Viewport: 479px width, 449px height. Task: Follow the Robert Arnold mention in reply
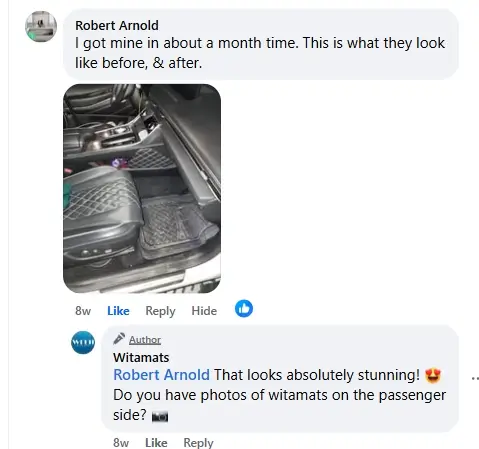[161, 375]
